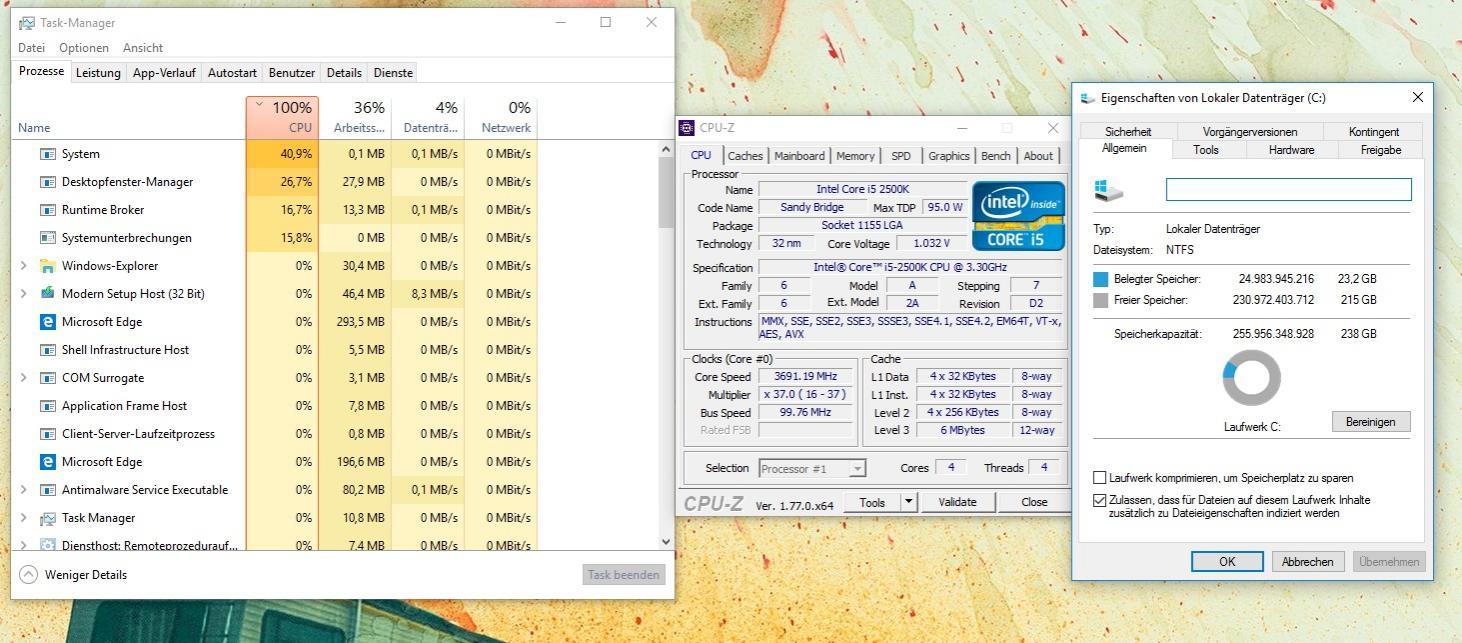
Task: Click the CPU-Z title bar icon
Action: pyautogui.click(x=686, y=128)
